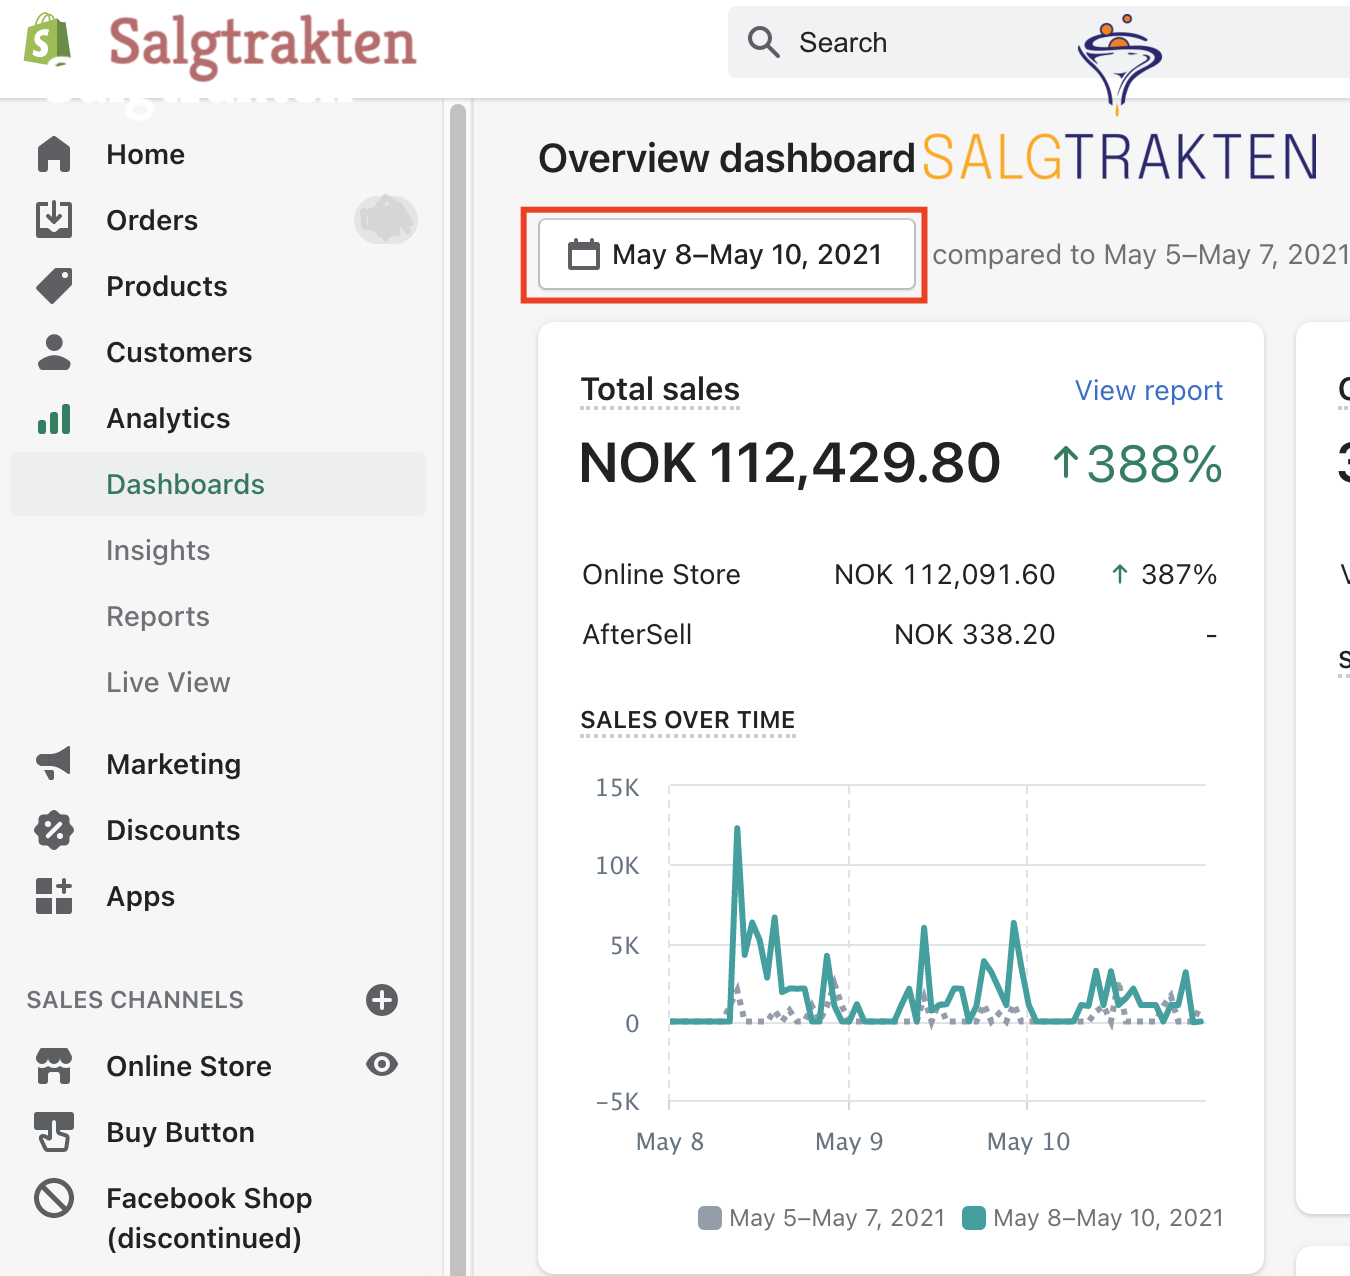Click the Customers person icon
This screenshot has height=1276, width=1350.
pos(54,352)
